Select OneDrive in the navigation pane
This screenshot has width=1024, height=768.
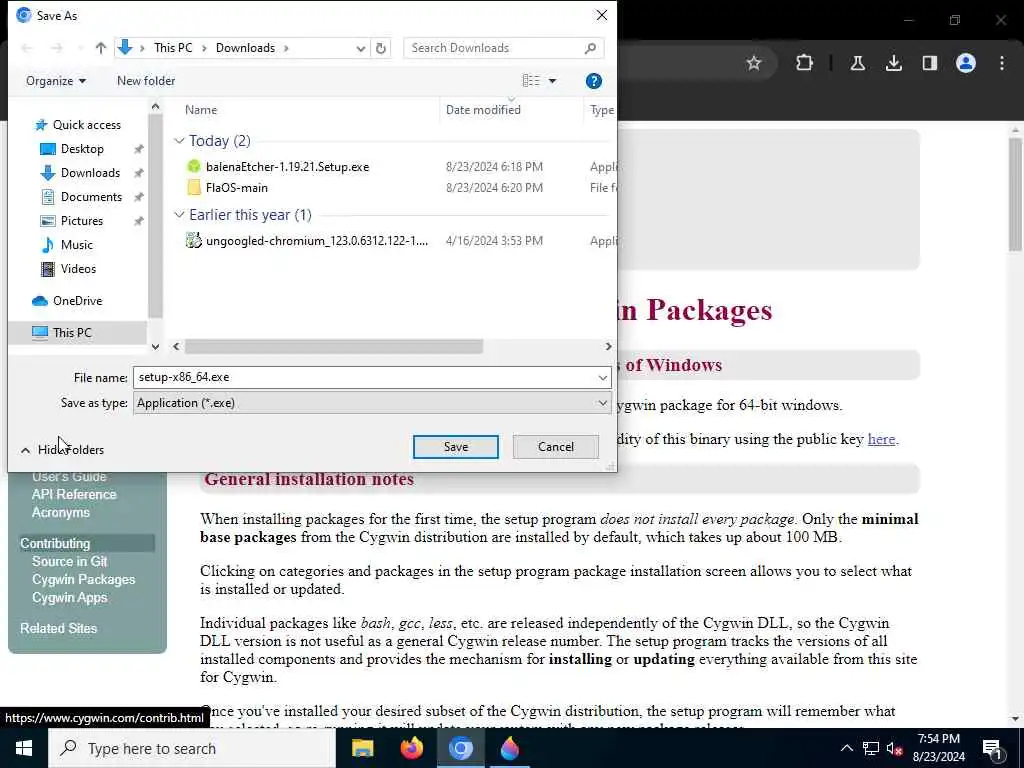77,301
